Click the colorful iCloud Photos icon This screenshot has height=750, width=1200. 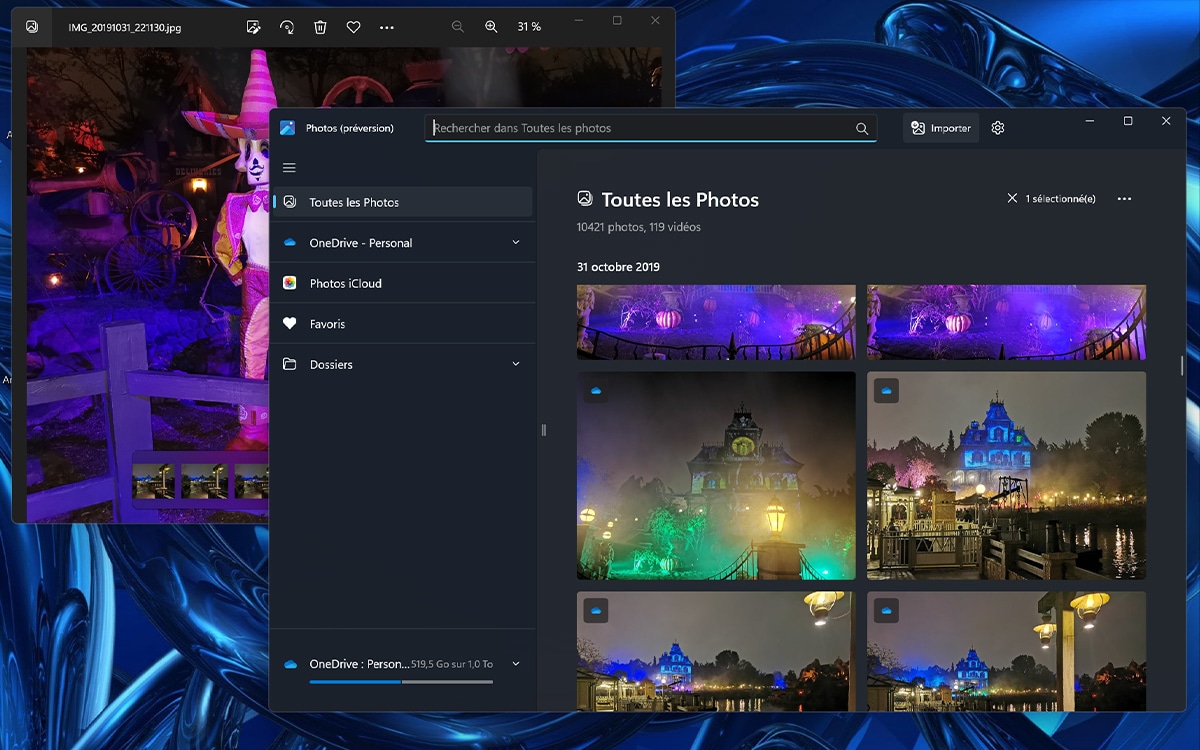(289, 284)
